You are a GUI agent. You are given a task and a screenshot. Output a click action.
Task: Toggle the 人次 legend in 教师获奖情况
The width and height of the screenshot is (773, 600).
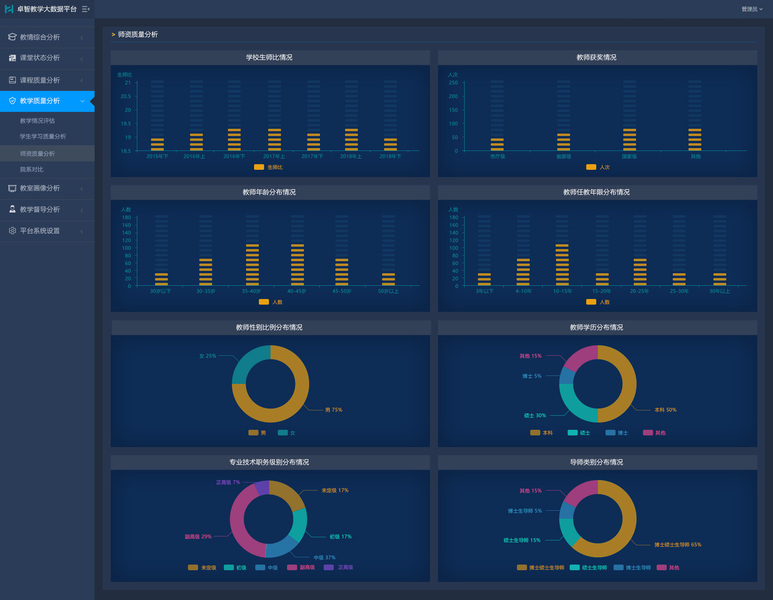[598, 167]
